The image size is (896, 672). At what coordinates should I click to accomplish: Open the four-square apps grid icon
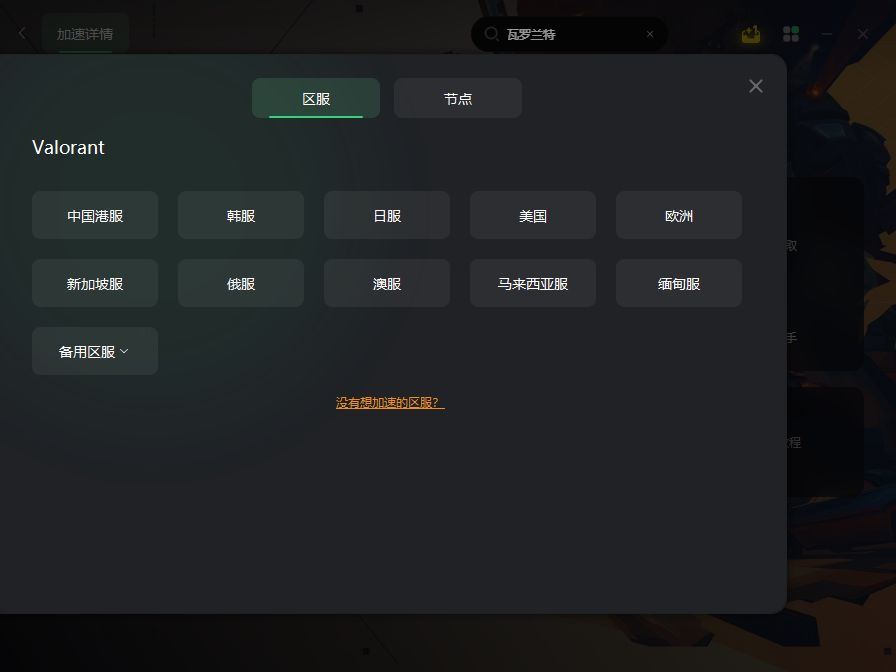point(791,34)
